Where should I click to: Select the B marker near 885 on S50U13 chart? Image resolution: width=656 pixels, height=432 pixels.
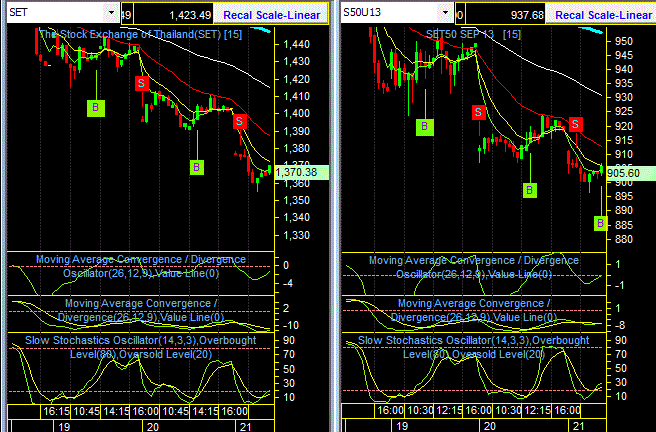tap(600, 223)
